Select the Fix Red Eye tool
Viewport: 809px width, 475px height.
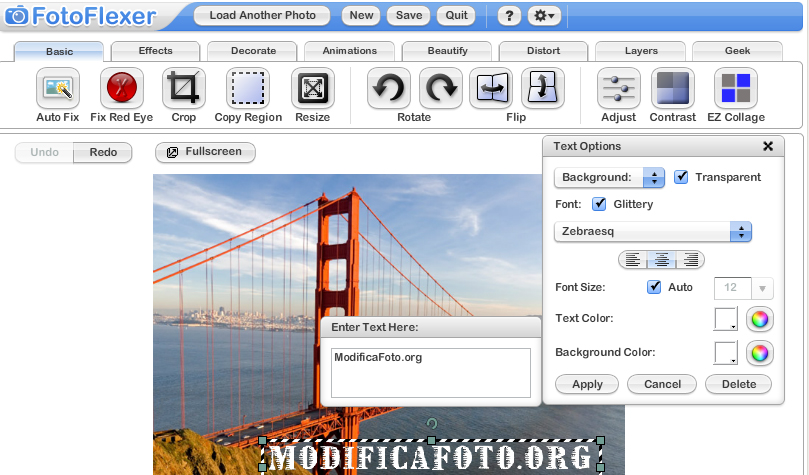click(121, 89)
